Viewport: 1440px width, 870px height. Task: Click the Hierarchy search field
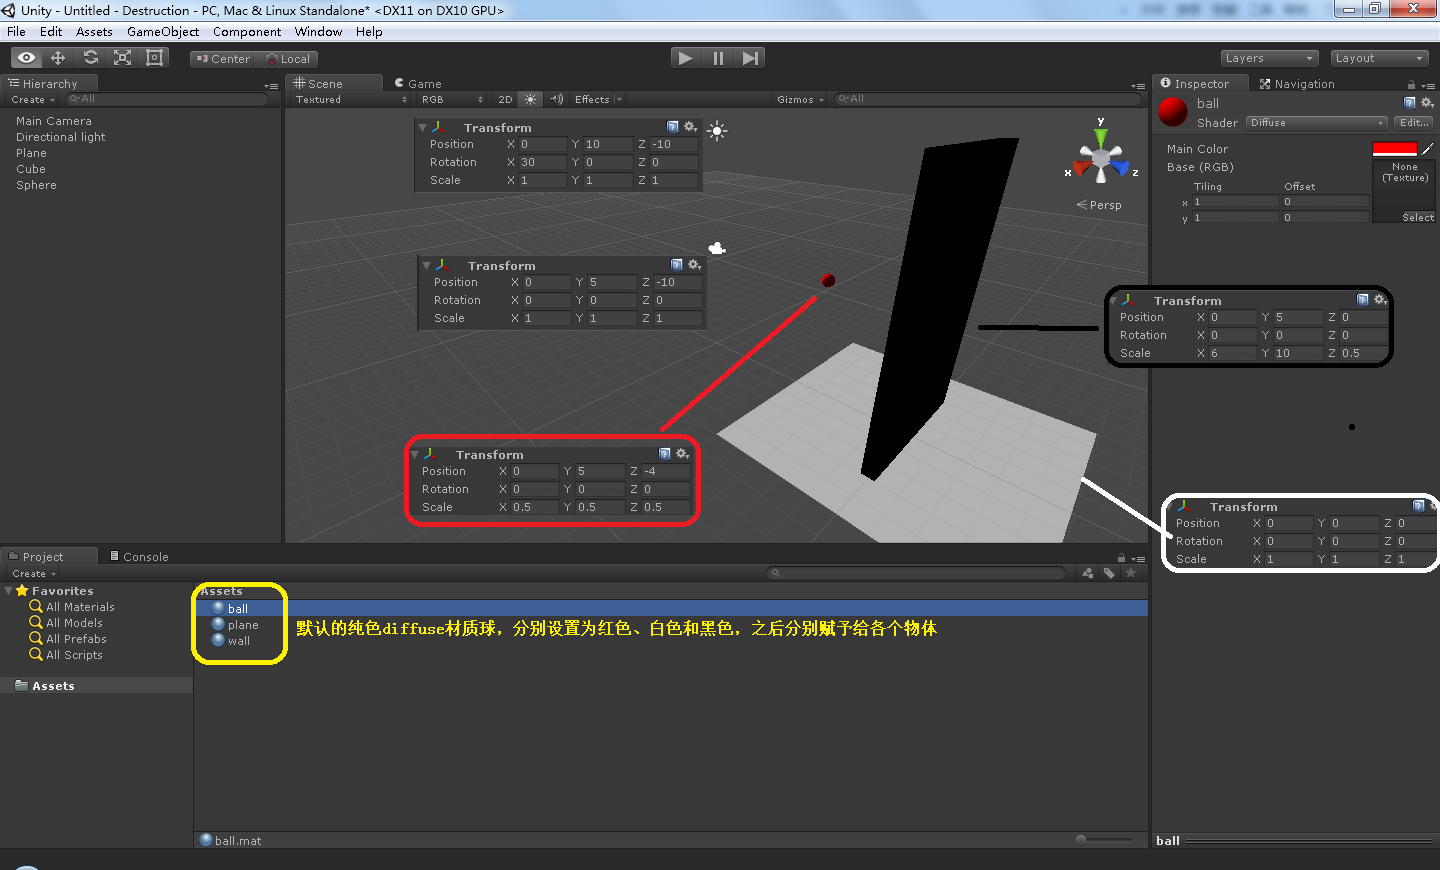(166, 99)
